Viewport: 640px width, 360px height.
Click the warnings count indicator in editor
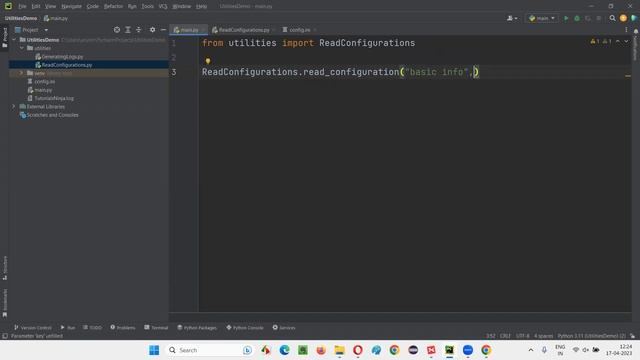click(601, 41)
